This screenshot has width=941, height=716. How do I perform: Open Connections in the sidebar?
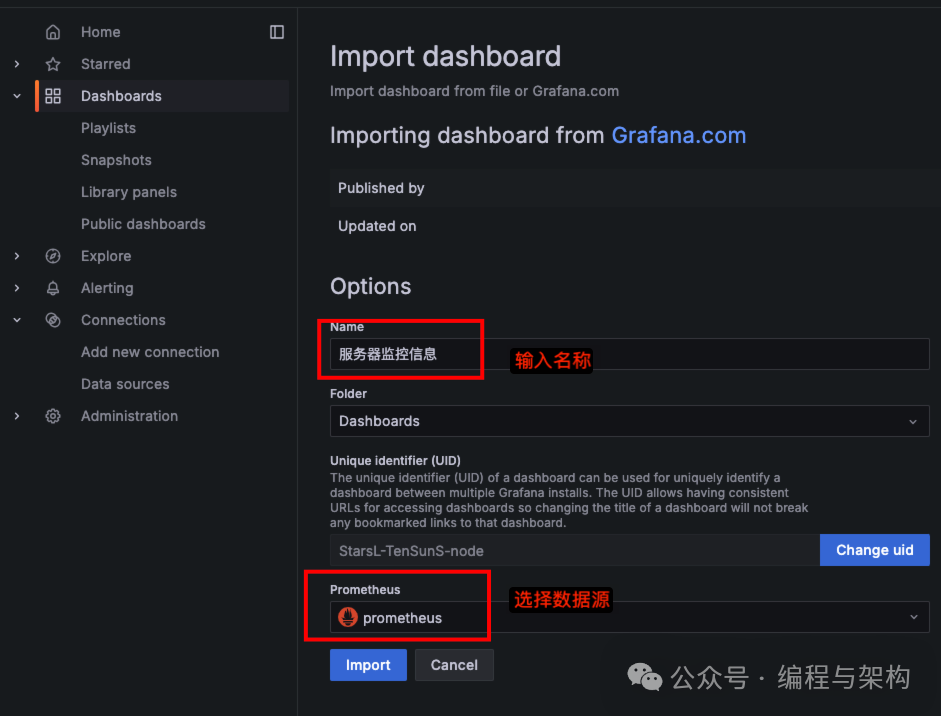tap(123, 320)
